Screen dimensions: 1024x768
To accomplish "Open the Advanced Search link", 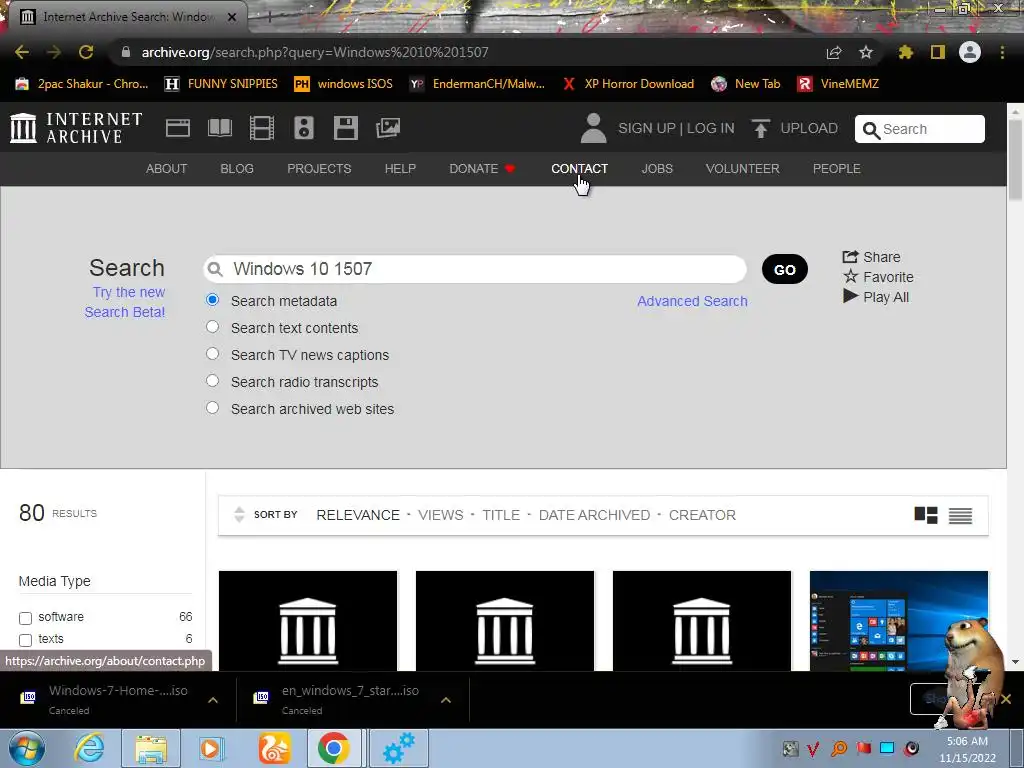I will [692, 301].
